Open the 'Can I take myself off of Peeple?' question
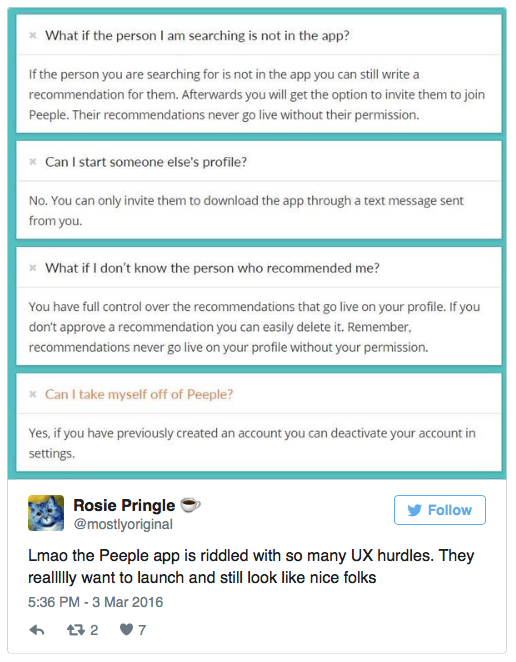Screen dimensions: 516x662 pyautogui.click(x=139, y=394)
